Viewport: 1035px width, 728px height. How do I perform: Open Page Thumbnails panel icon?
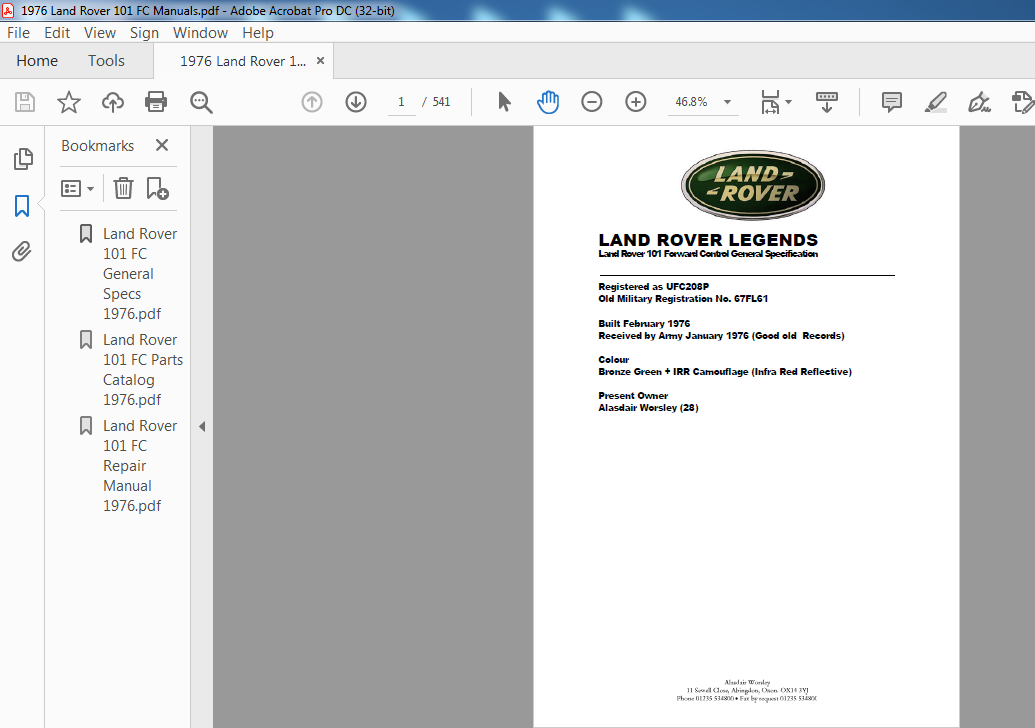pyautogui.click(x=23, y=159)
